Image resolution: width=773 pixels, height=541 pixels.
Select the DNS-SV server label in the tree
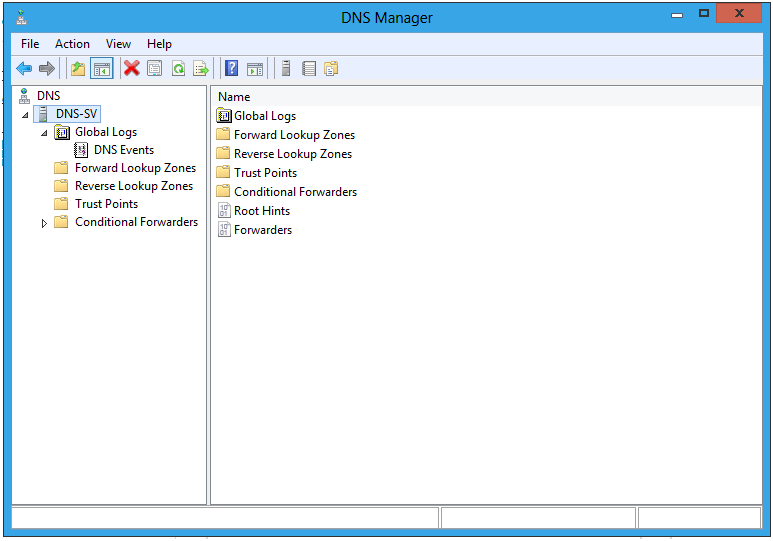(76, 114)
